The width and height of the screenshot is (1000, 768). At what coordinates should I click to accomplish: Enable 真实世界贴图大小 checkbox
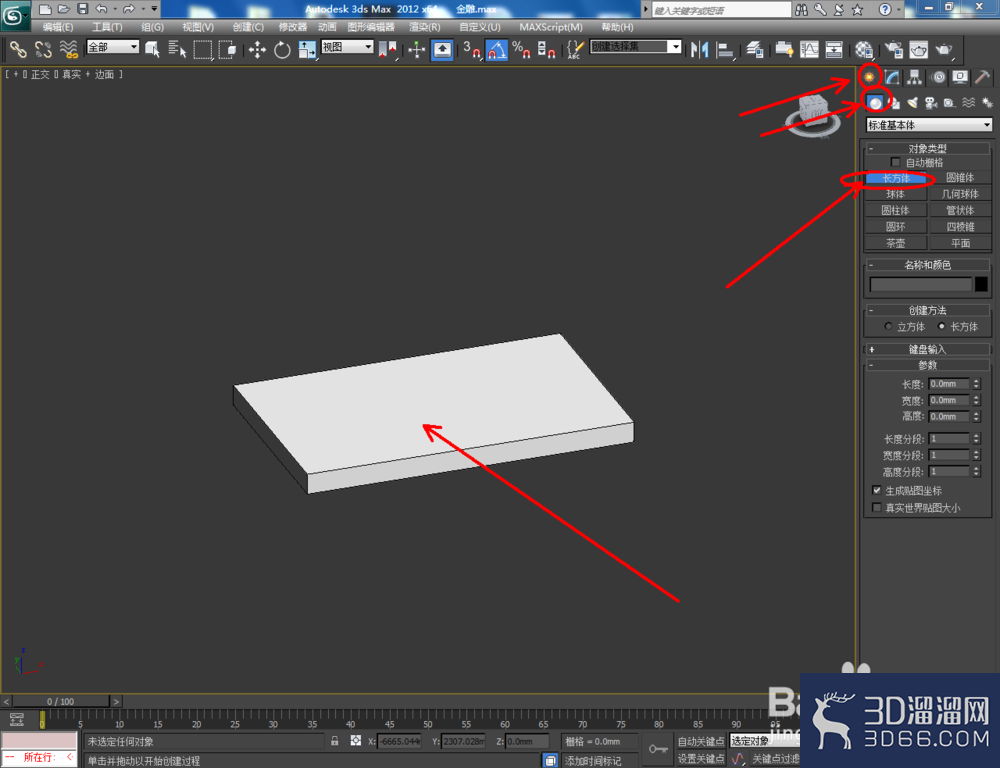tap(877, 507)
